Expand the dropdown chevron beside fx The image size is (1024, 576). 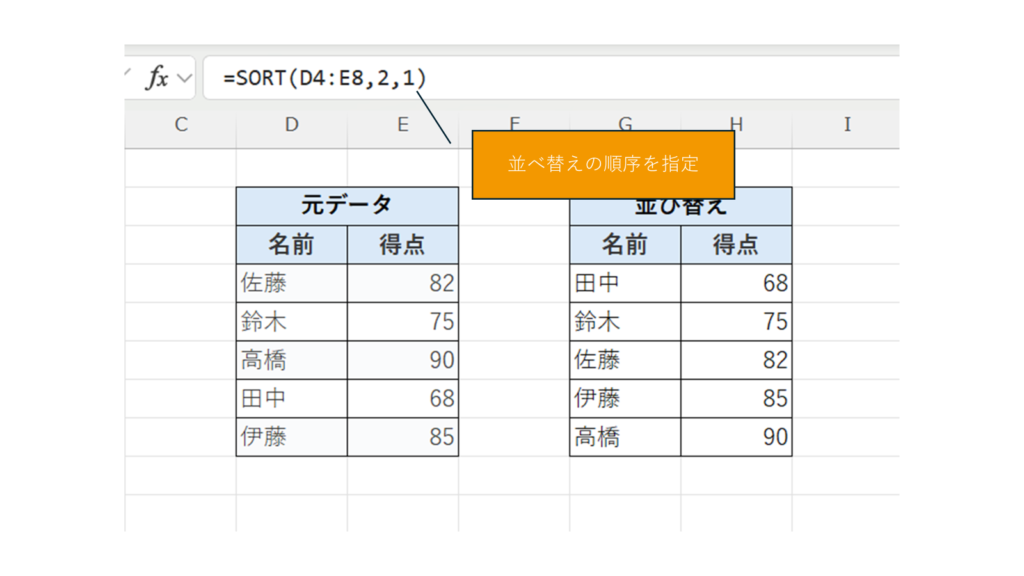coord(184,78)
